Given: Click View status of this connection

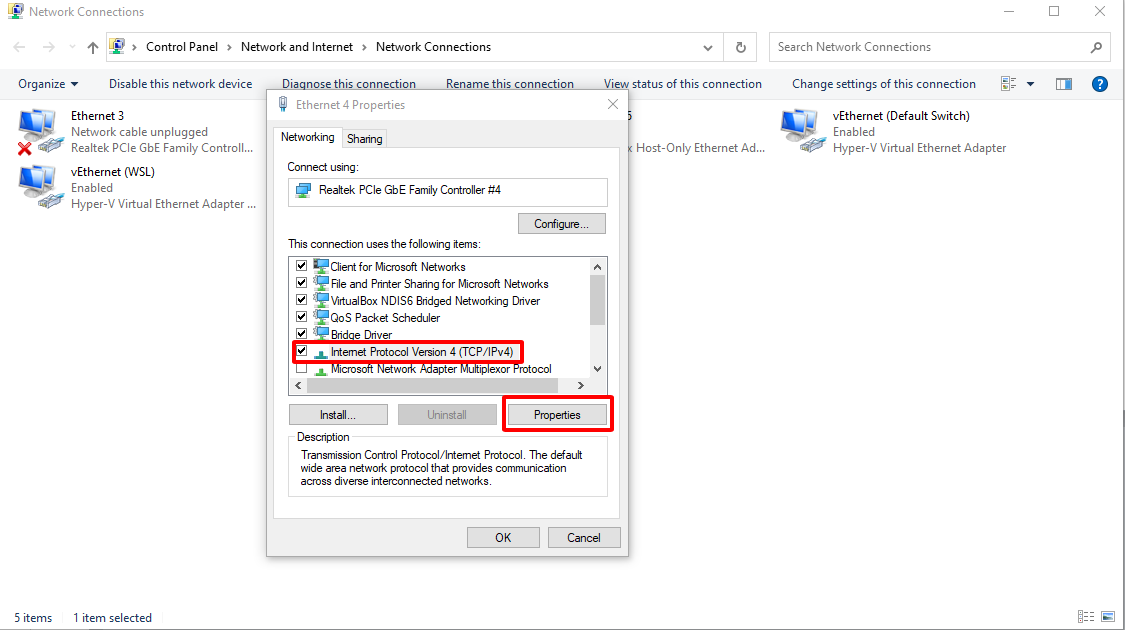Looking at the screenshot, I should (x=682, y=84).
